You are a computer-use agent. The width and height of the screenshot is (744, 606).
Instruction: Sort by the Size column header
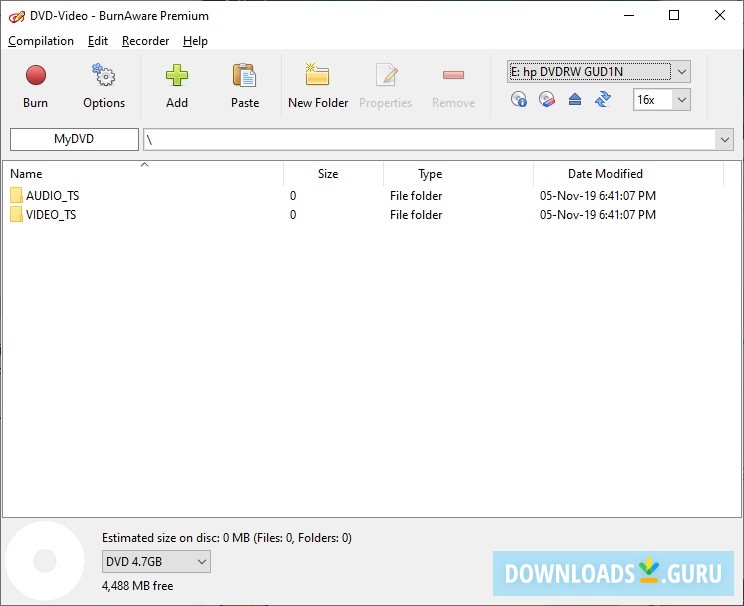coord(334,174)
